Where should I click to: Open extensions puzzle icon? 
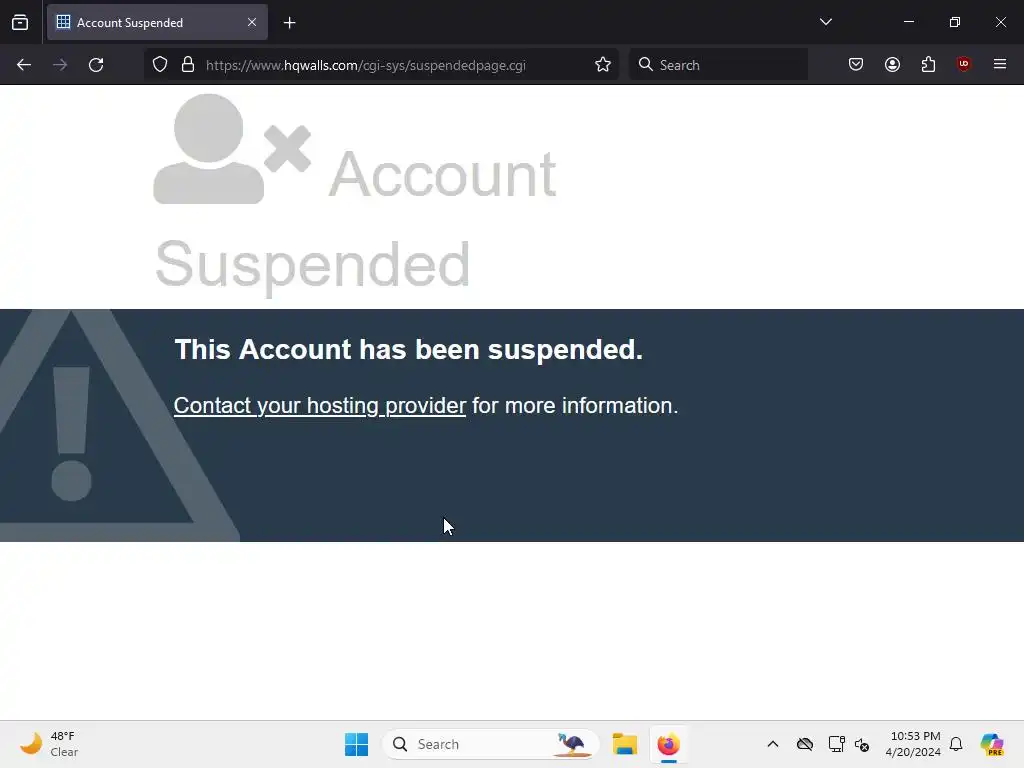928,64
